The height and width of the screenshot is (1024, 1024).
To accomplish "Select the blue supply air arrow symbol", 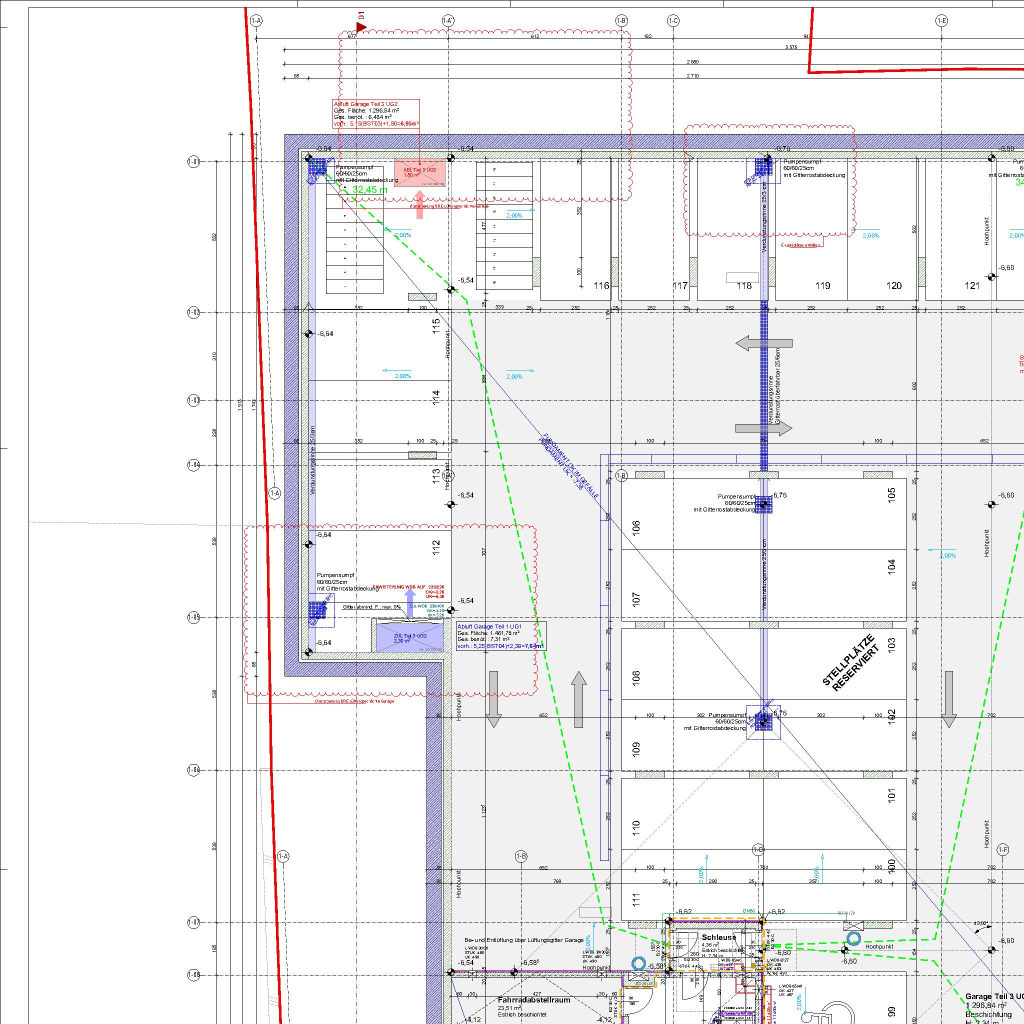I will tap(410, 600).
